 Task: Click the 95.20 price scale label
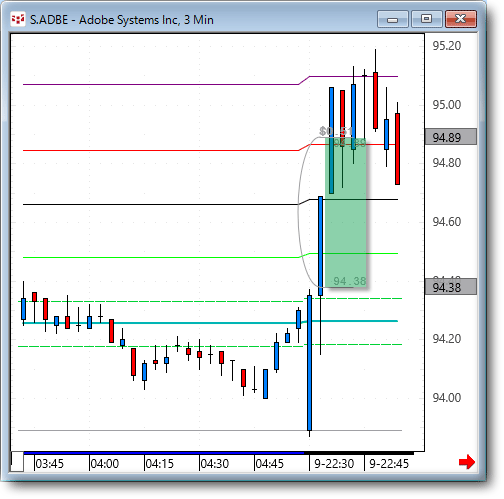click(x=447, y=46)
